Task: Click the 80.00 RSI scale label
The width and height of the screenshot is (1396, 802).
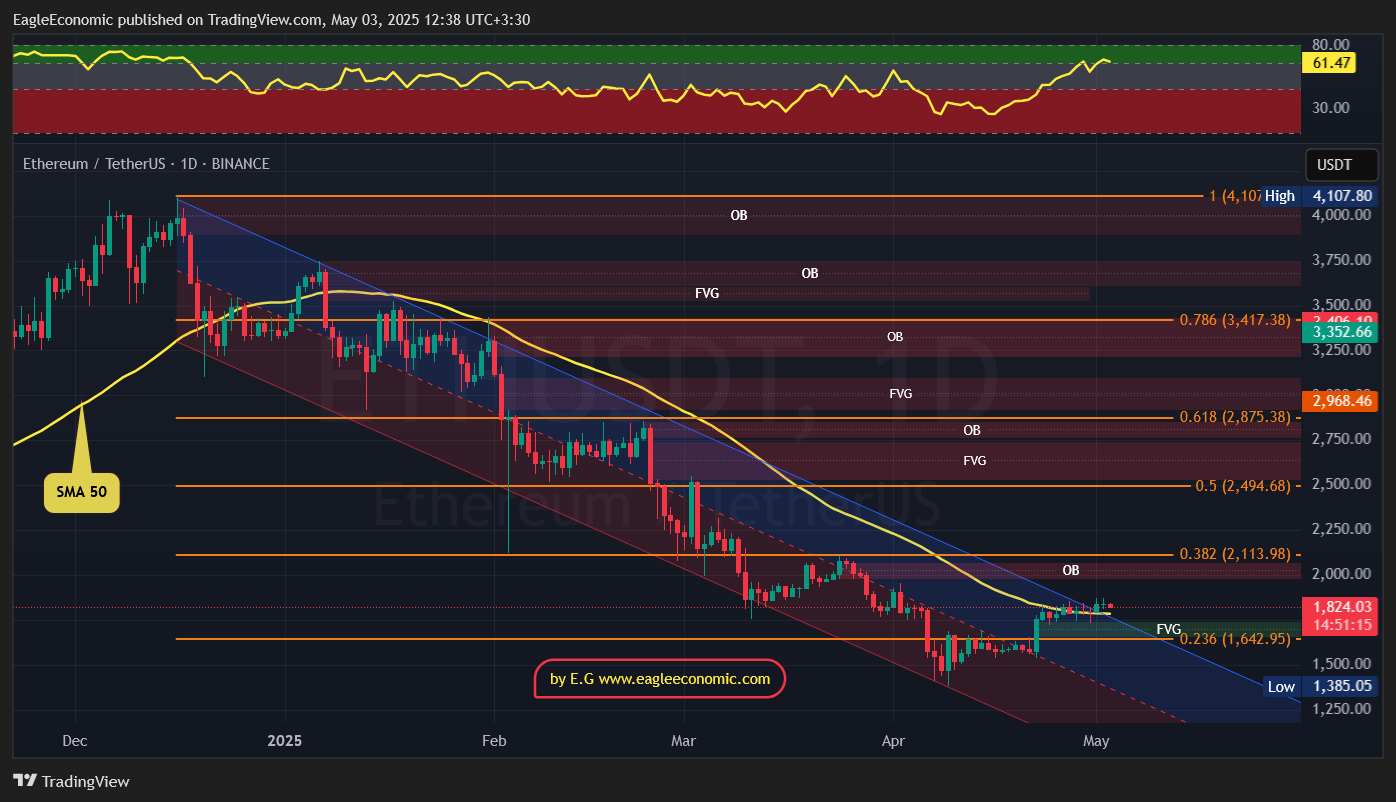Action: pos(1331,45)
